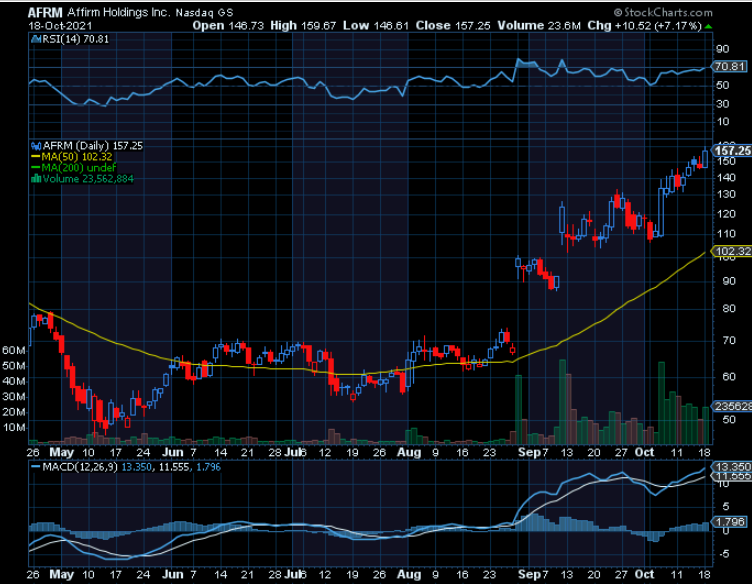Click the volume value tag on right axis
752x584 pixels.
732,407
